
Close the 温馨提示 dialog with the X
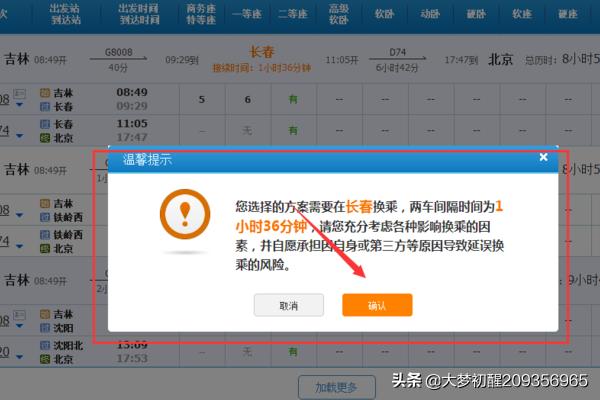click(x=543, y=157)
